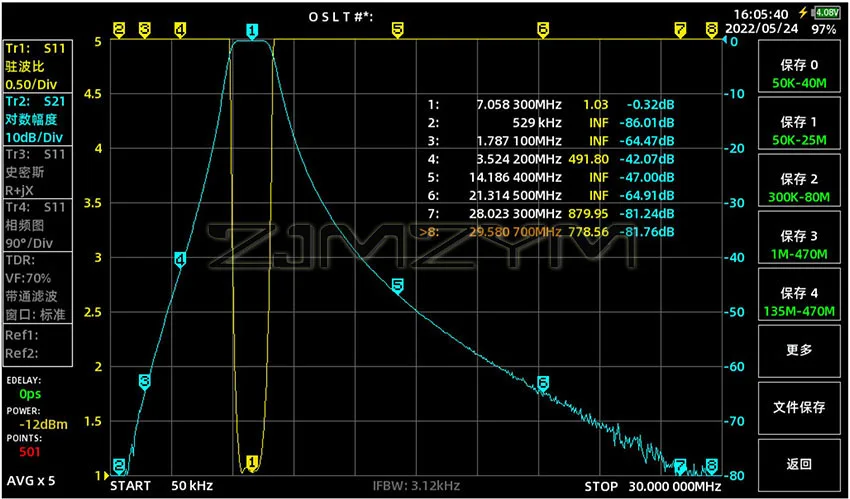Screen dimensions: 850x499
Task: Tap OSLT calibration status label
Action: click(x=342, y=16)
